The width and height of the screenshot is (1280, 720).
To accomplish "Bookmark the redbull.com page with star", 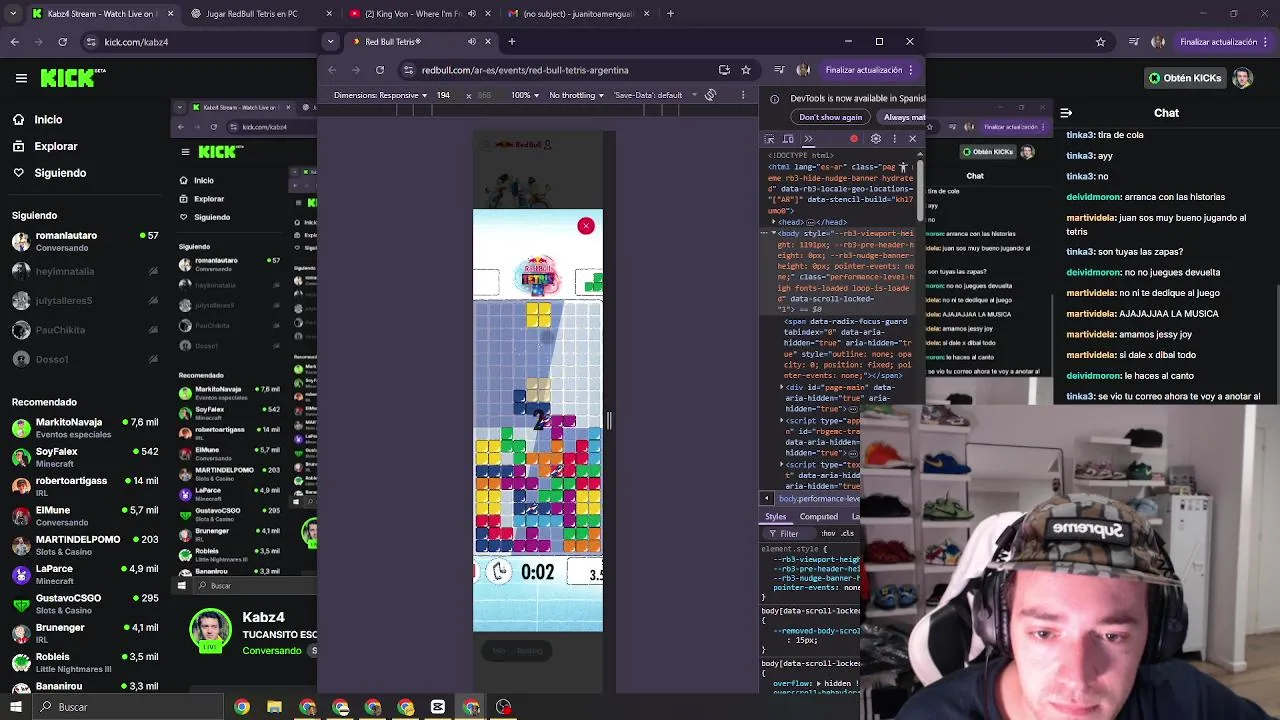I will (746, 70).
